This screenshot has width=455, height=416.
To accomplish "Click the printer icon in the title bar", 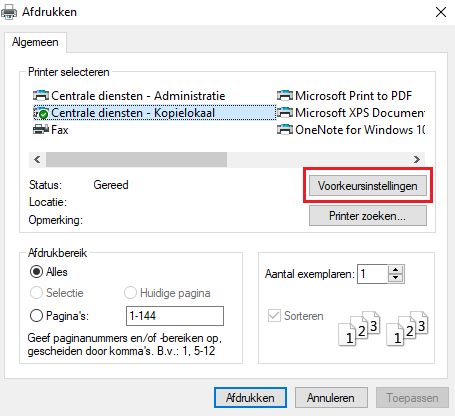I will click(9, 12).
